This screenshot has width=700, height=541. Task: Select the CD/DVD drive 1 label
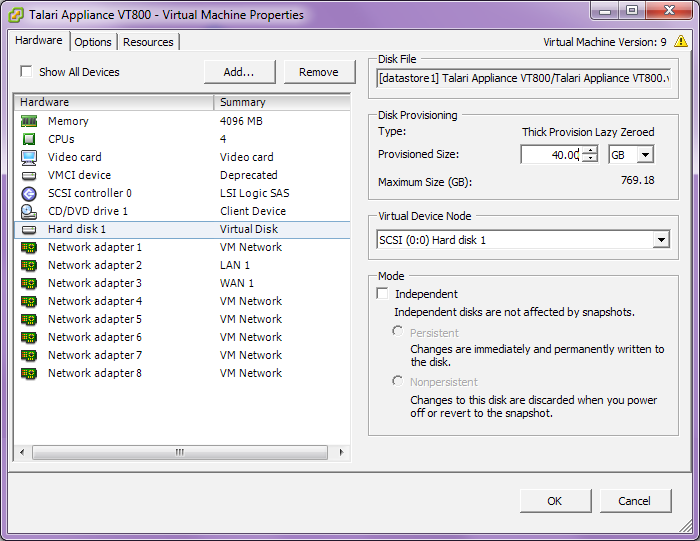coord(88,211)
